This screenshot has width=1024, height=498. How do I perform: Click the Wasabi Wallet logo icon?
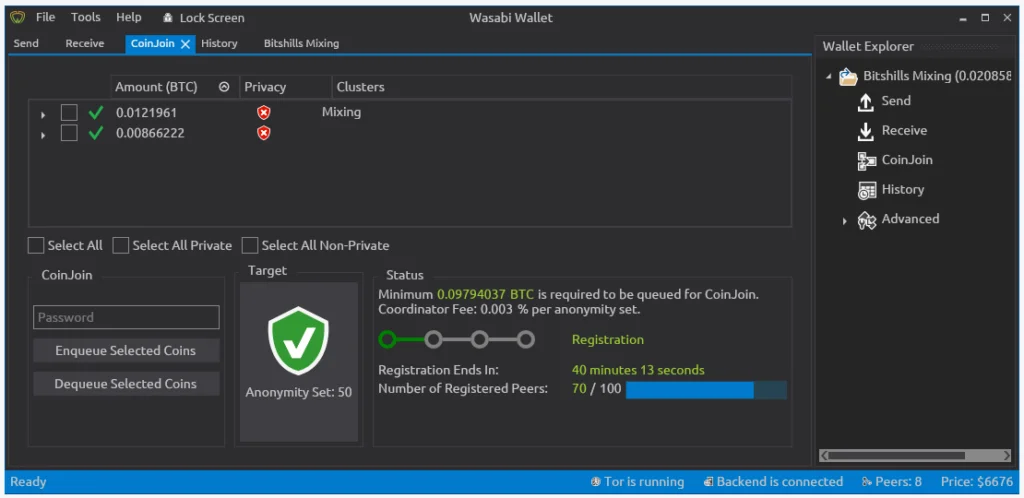coord(18,18)
